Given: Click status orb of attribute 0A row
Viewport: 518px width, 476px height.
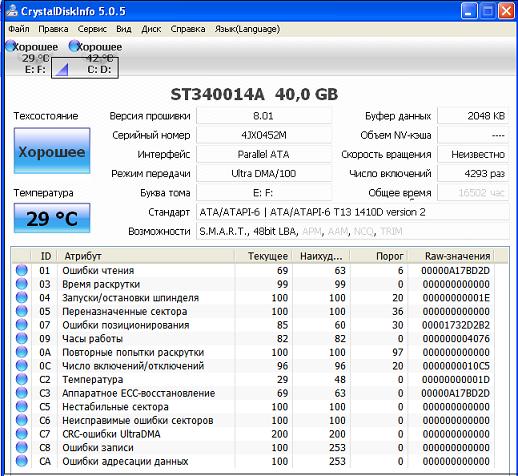Looking at the screenshot, I should tap(22, 352).
